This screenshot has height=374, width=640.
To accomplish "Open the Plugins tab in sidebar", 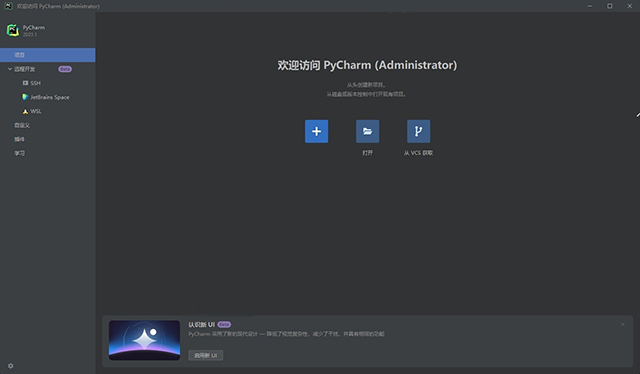I will click(47, 139).
